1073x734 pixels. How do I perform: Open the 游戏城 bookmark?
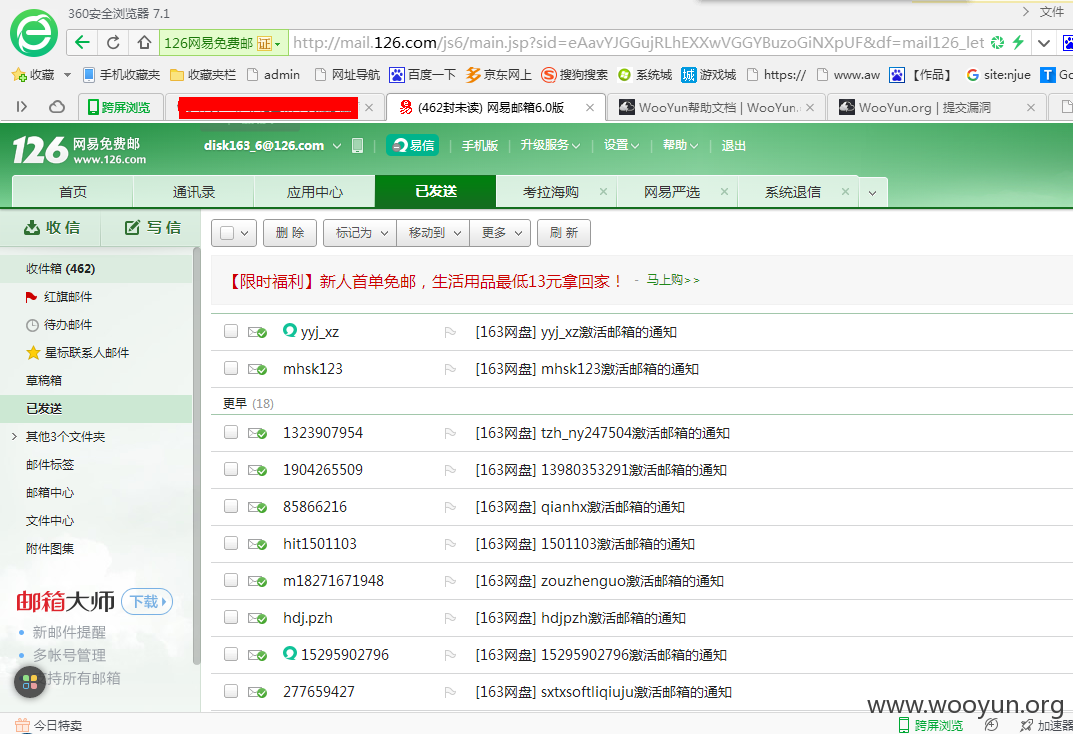click(709, 75)
